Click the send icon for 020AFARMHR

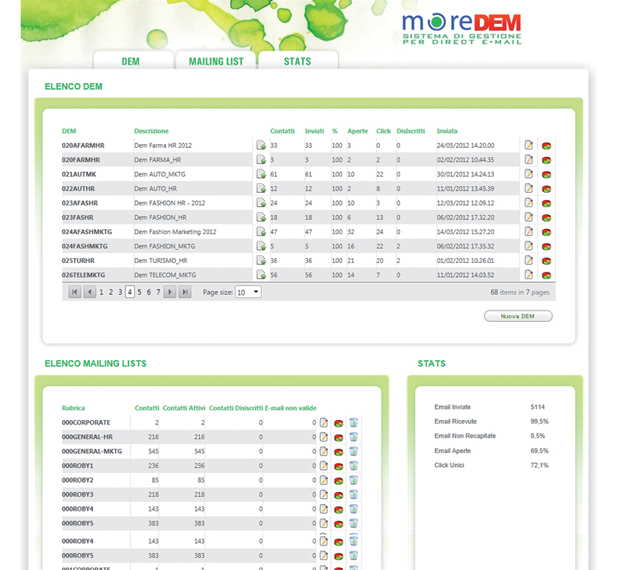click(x=261, y=145)
